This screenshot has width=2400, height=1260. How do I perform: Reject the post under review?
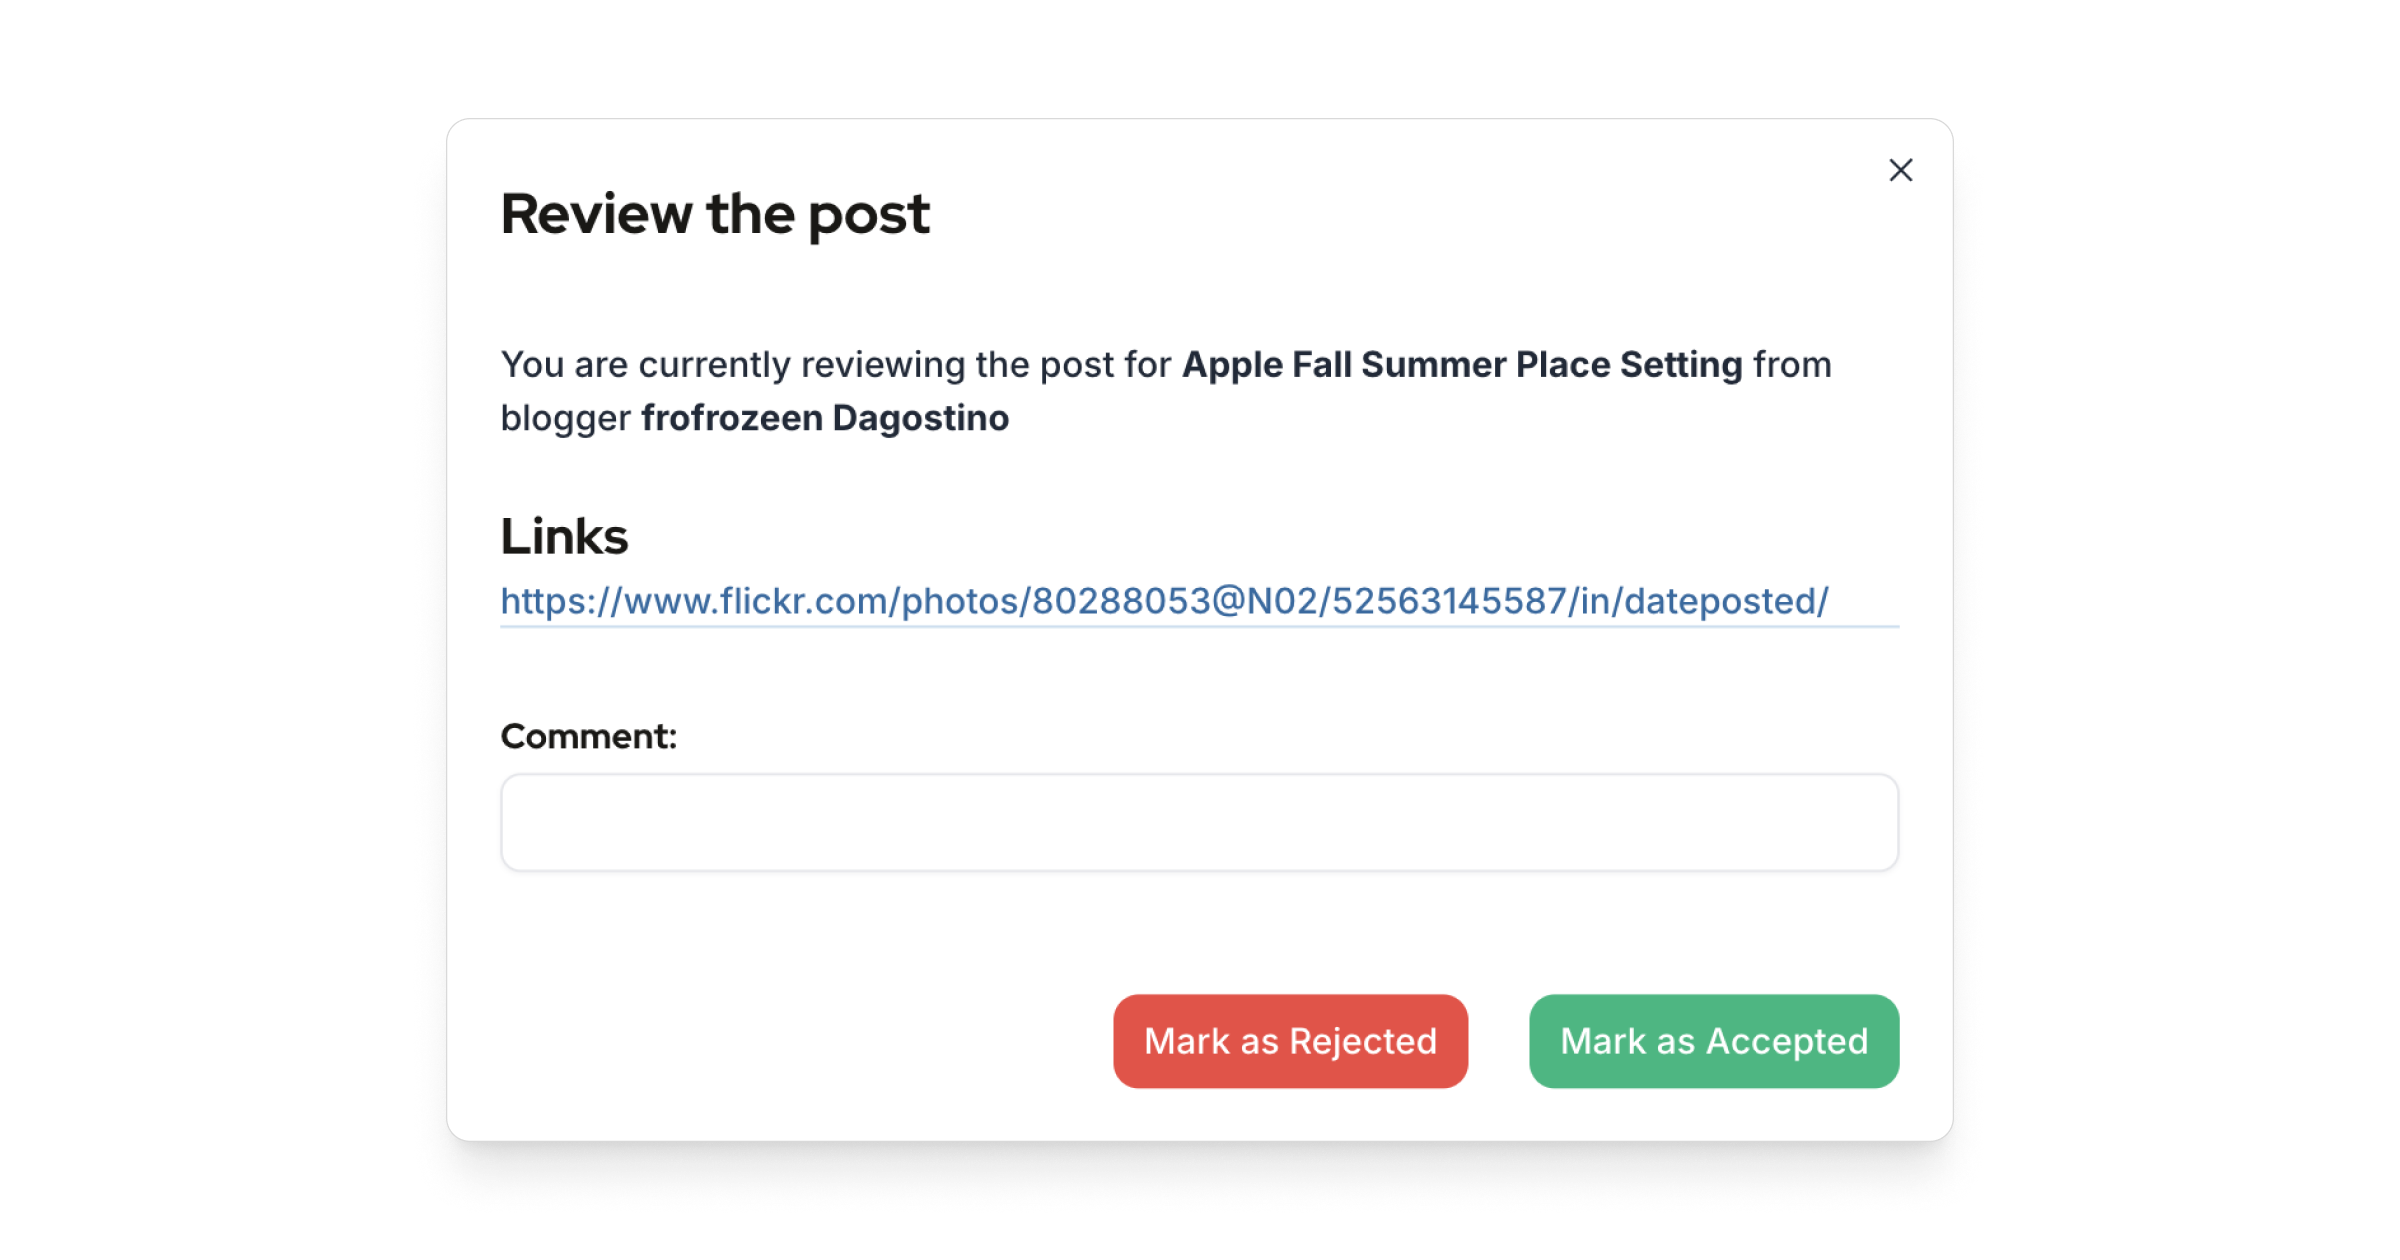[x=1290, y=1041]
